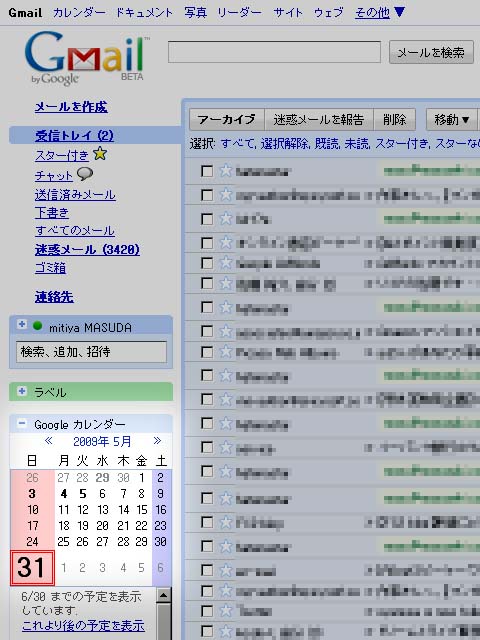Click the green status dot by mitiya MASUDA
The height and width of the screenshot is (640, 480).
pos(38,326)
